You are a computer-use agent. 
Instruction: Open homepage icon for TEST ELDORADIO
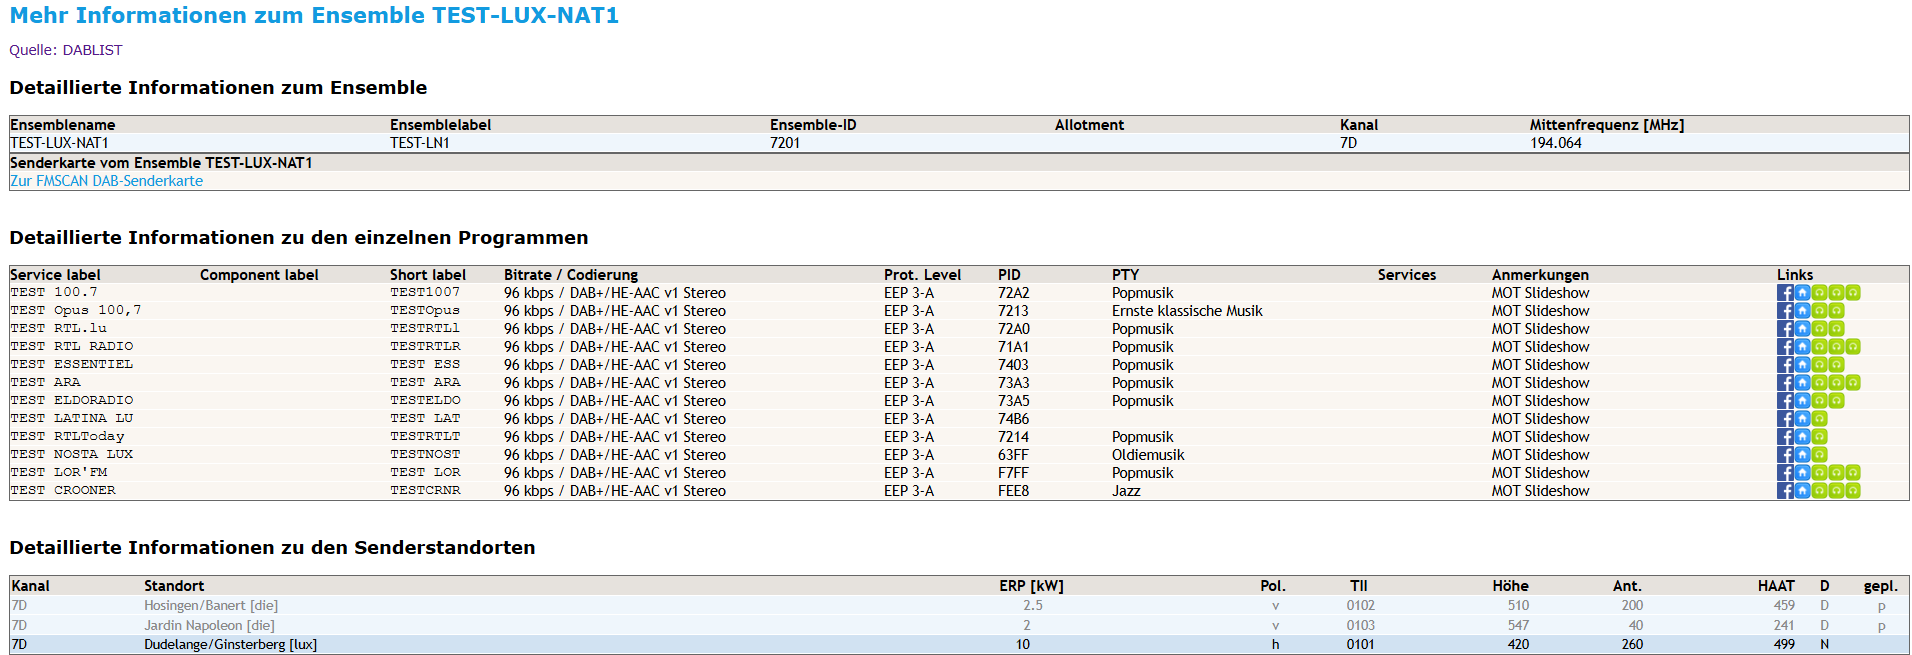(x=1802, y=401)
